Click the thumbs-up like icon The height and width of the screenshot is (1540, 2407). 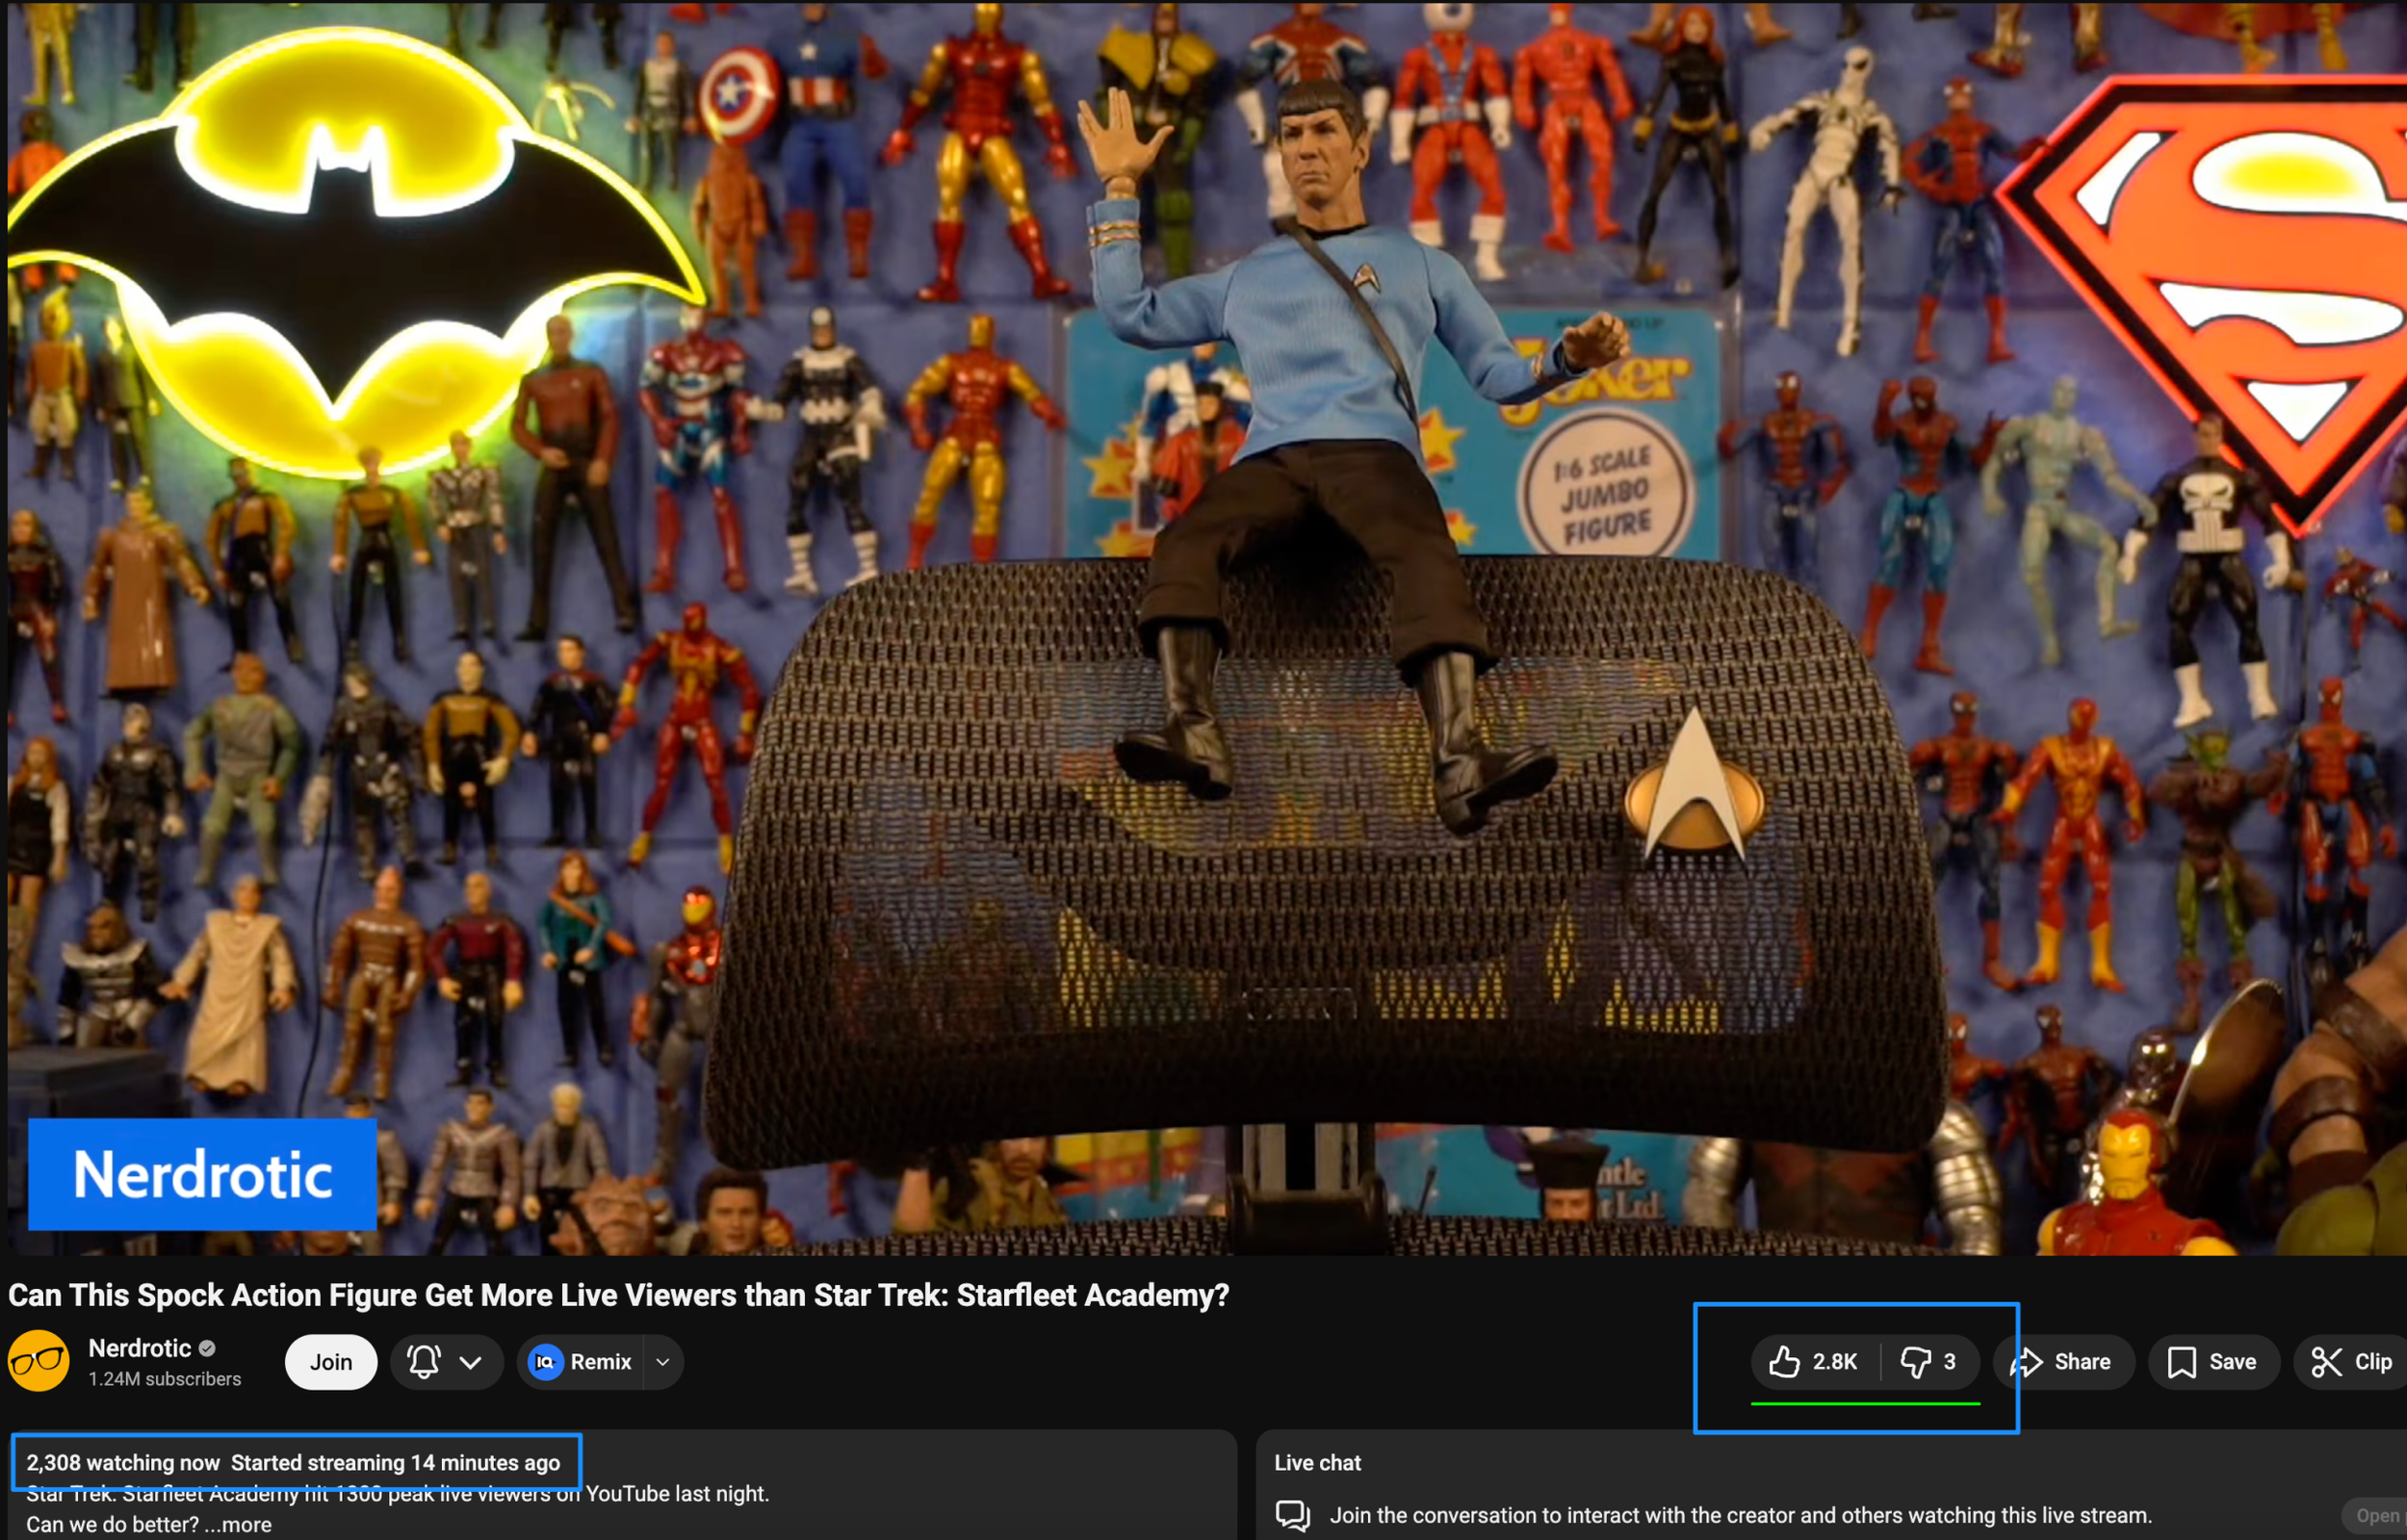tap(1783, 1362)
